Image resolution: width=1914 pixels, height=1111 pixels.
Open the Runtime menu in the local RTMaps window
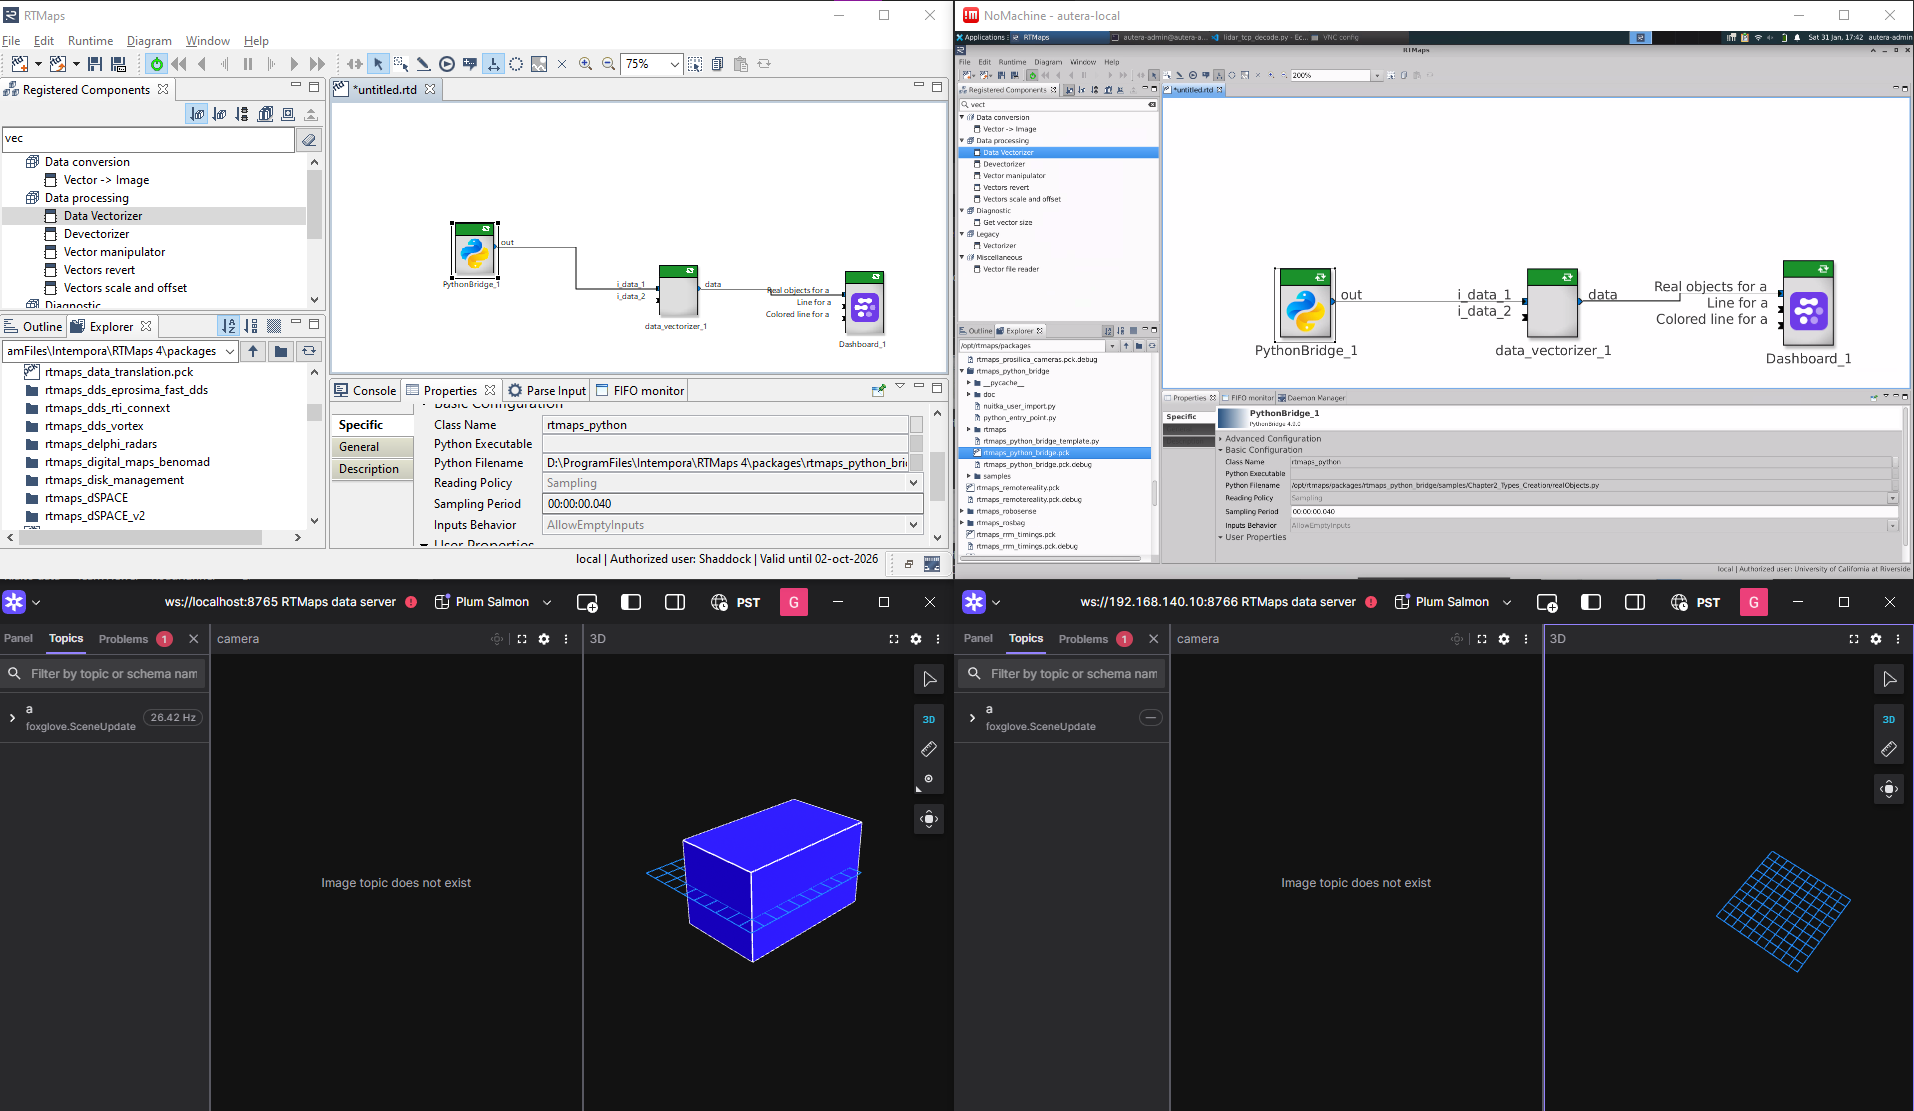pyautogui.click(x=90, y=41)
